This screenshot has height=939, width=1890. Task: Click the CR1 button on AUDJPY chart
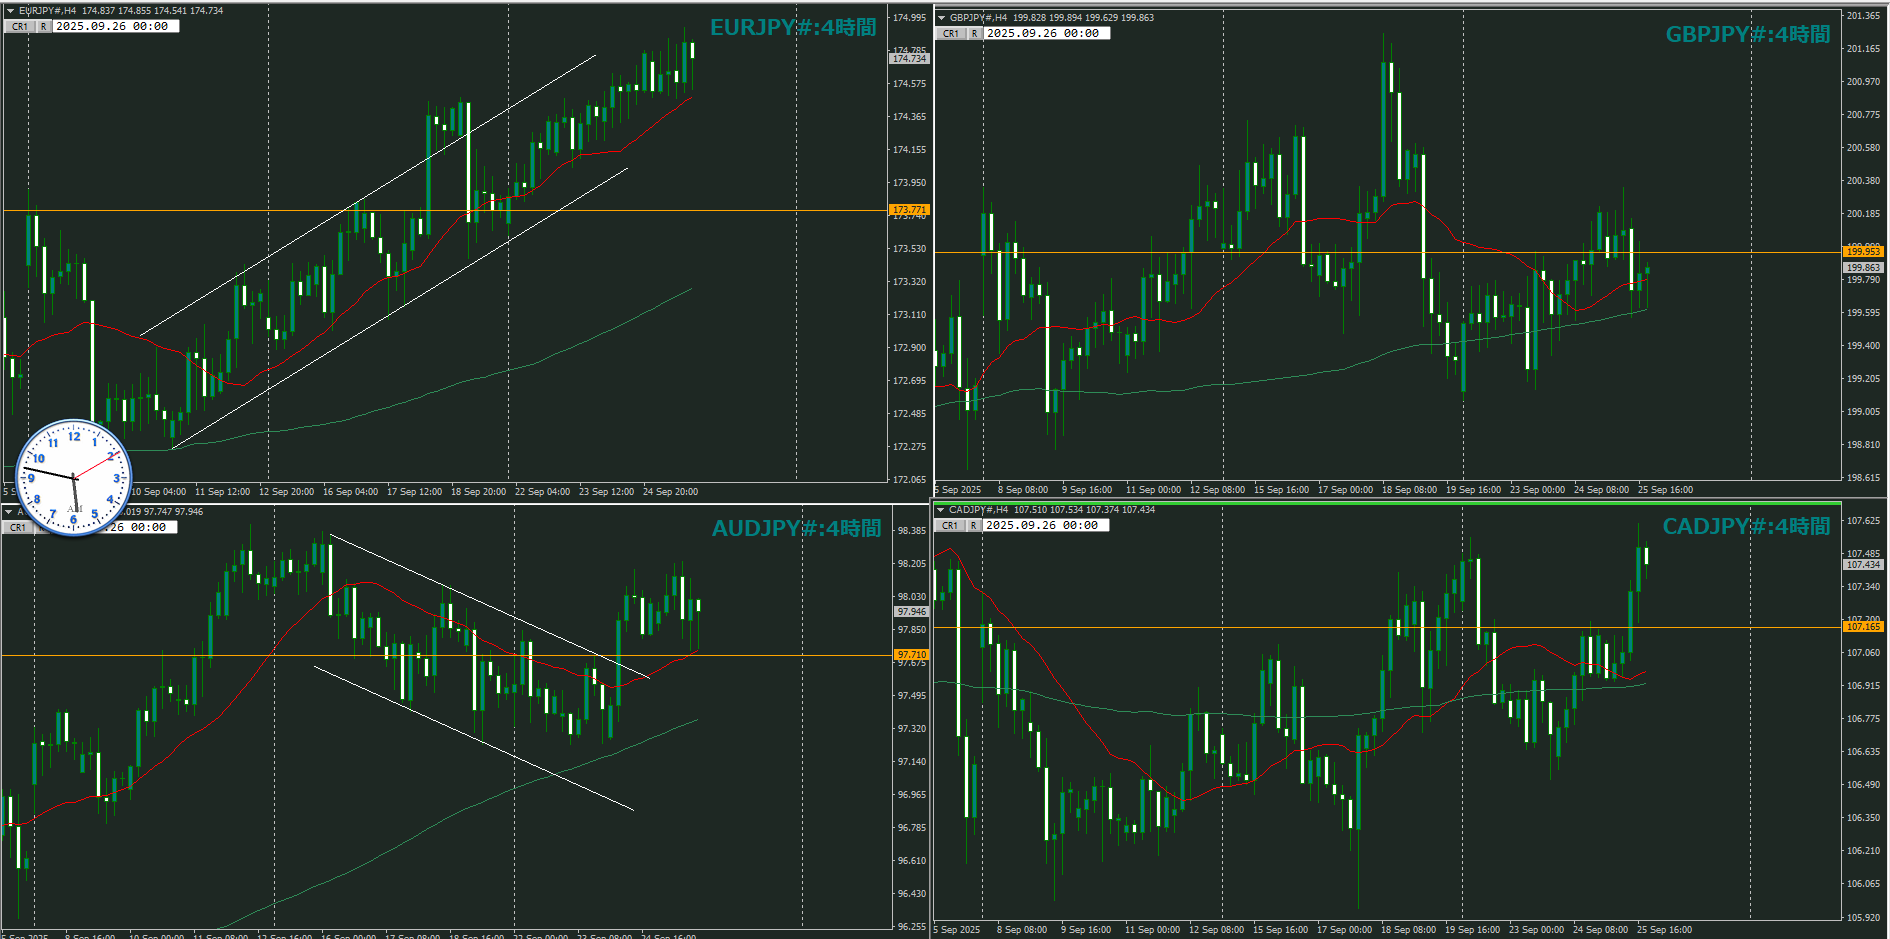coord(18,527)
